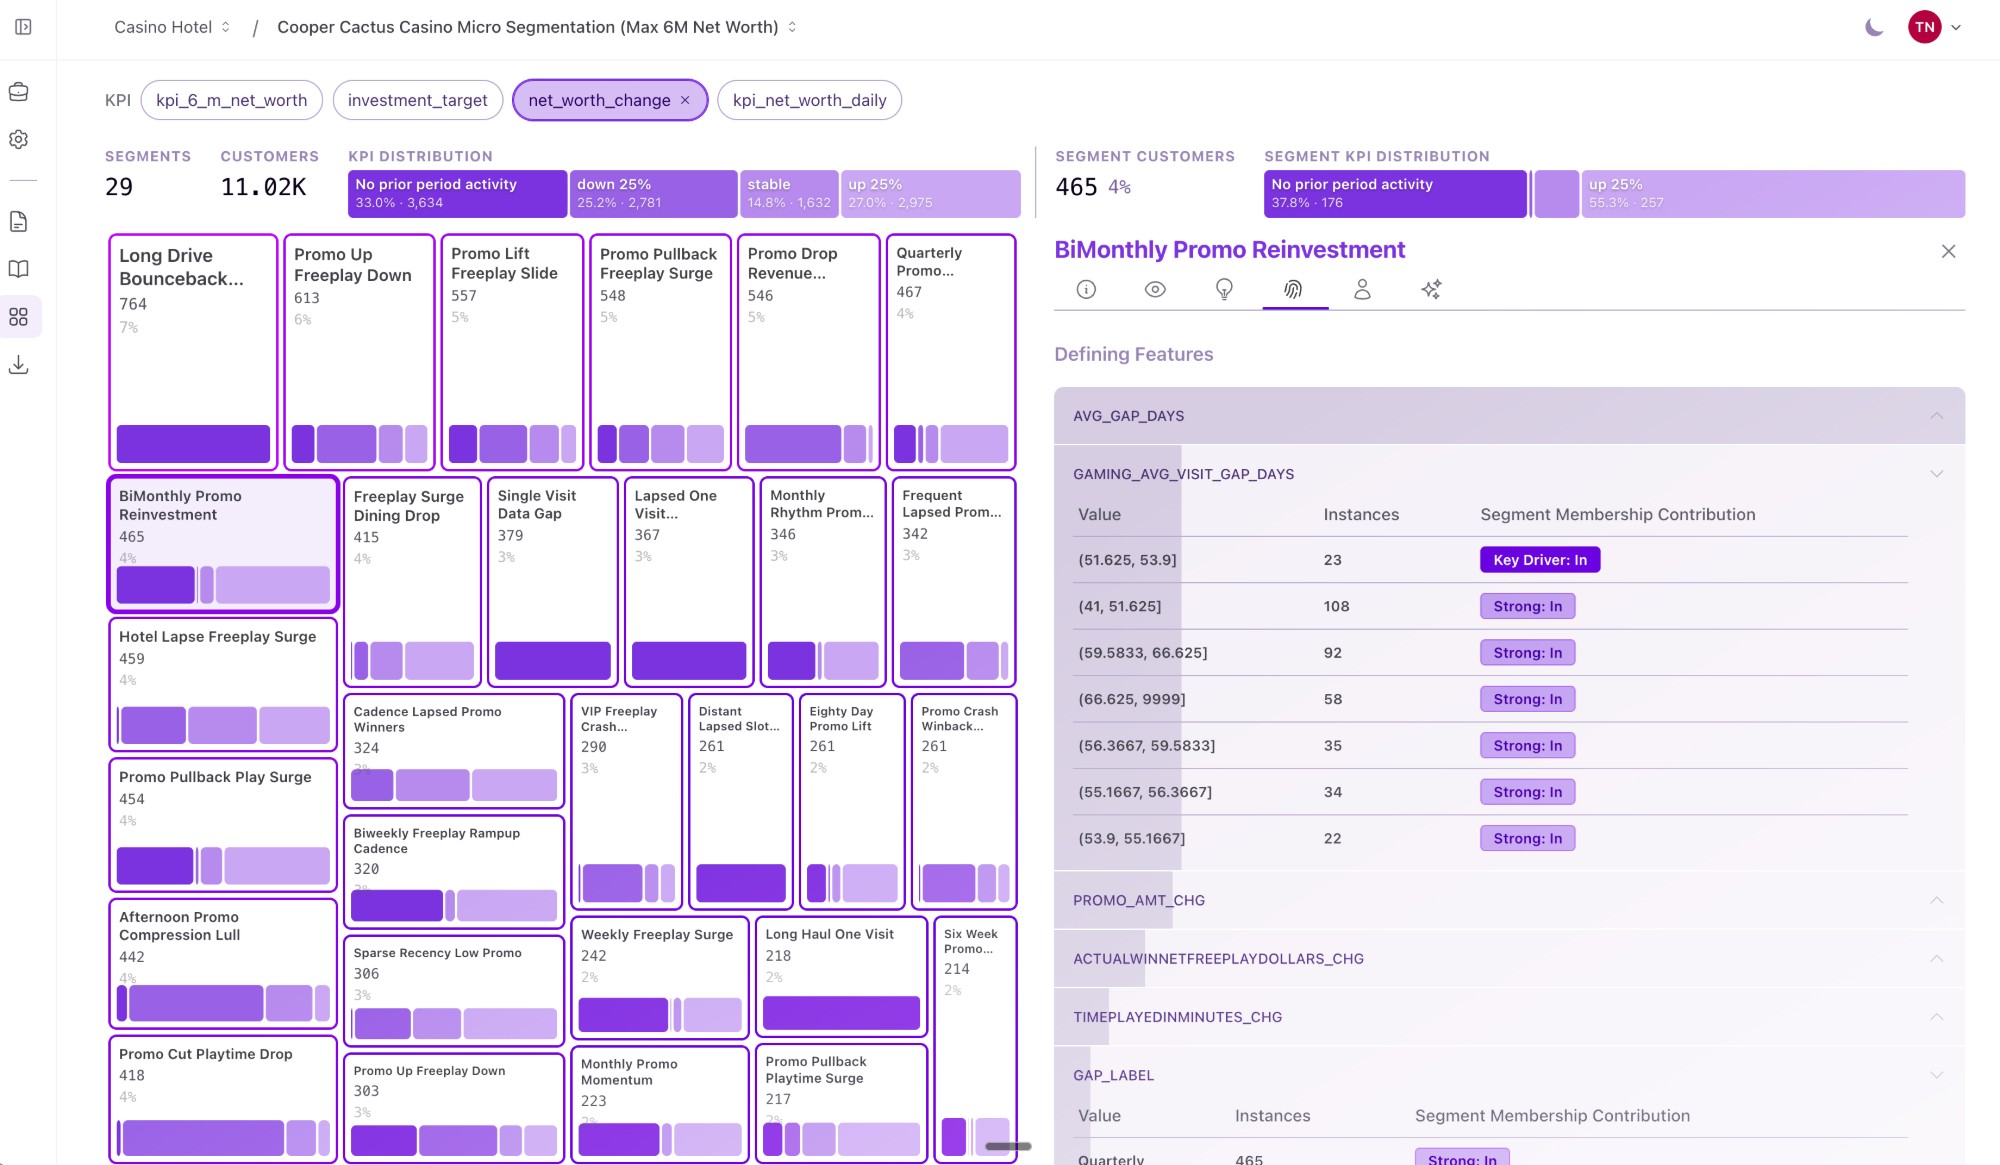The image size is (2000, 1165).
Task: Open the document icon in the left sidebar
Action: click(19, 221)
